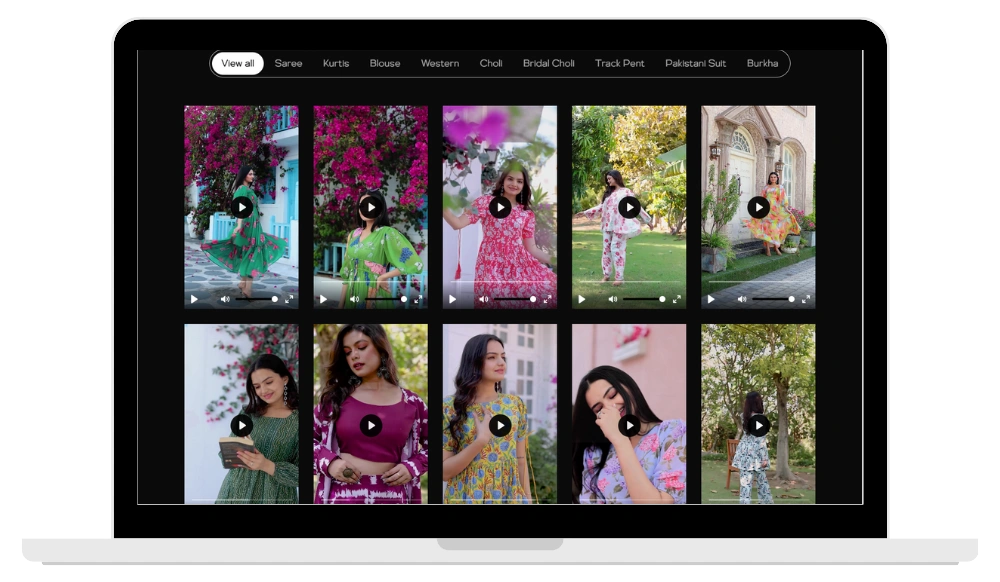The image size is (1000, 582).
Task: Choose the Pakistani Suit category
Action: pos(695,63)
